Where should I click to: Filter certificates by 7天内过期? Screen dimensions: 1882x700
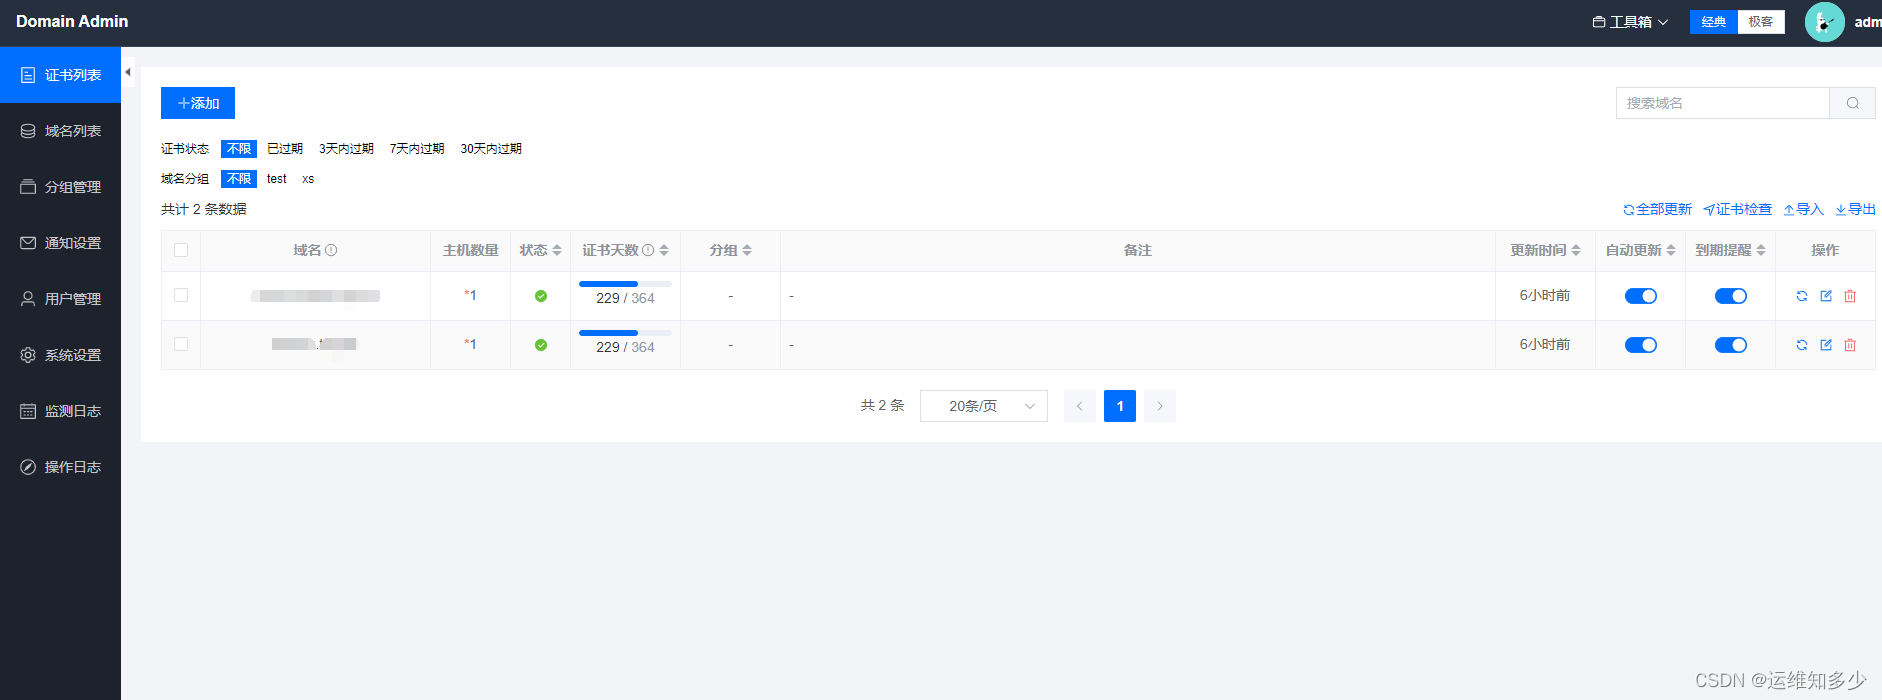click(x=417, y=149)
